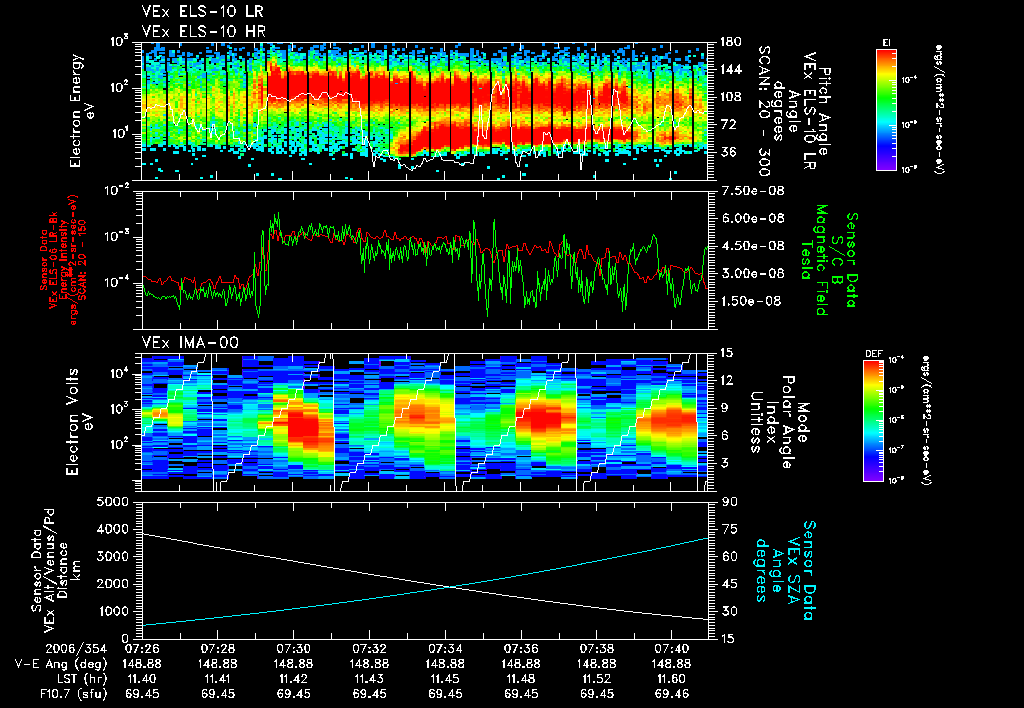Select the 'VEx IMA-00' panel title
Screen dimensions: 1024x708
[x=190, y=342]
